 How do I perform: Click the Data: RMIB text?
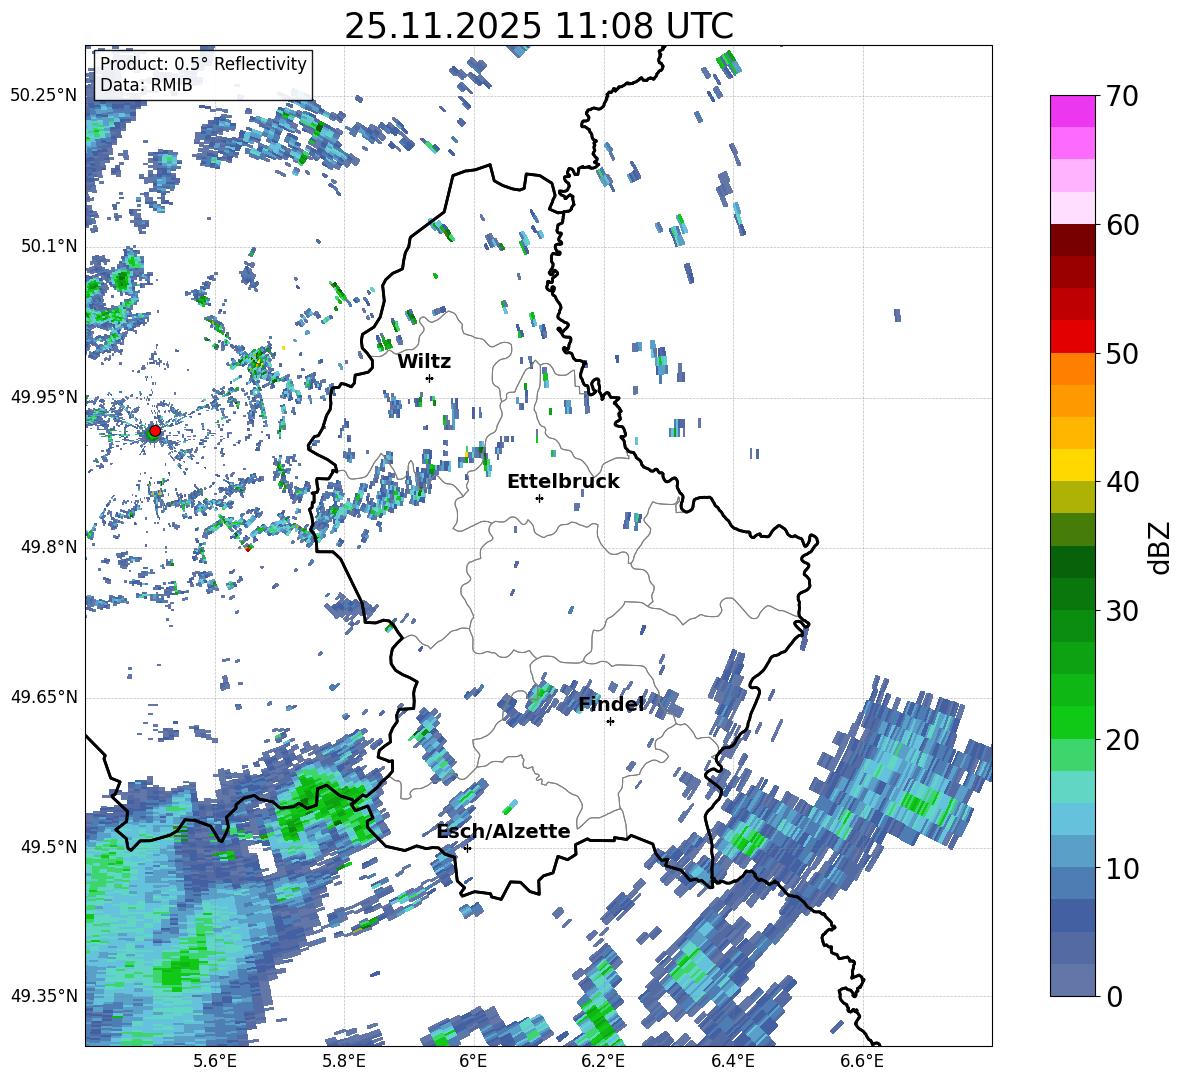click(x=146, y=85)
